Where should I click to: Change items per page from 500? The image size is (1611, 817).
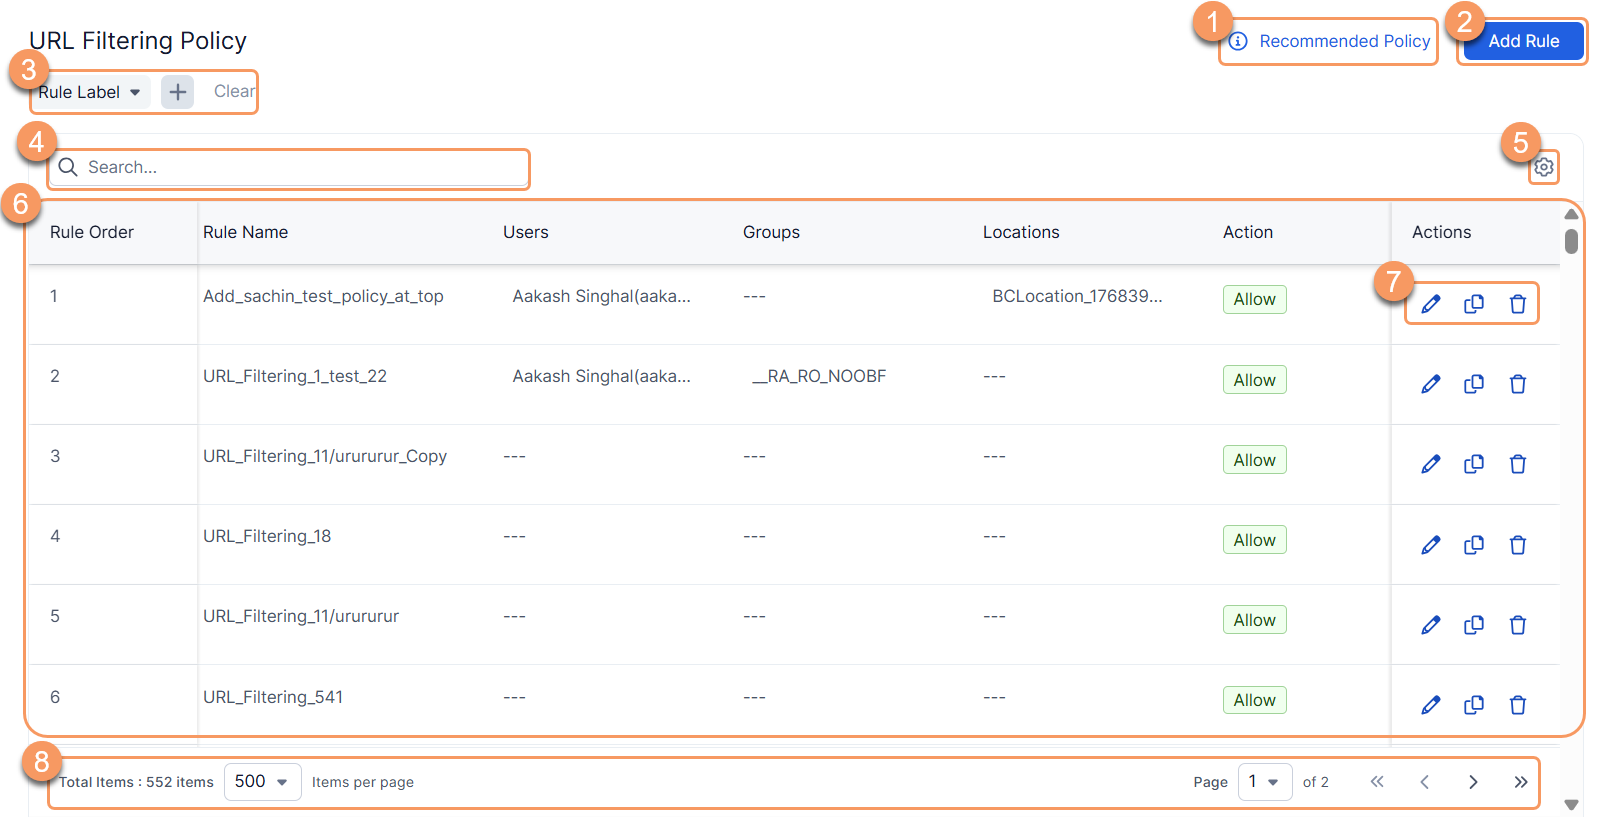pos(262,782)
